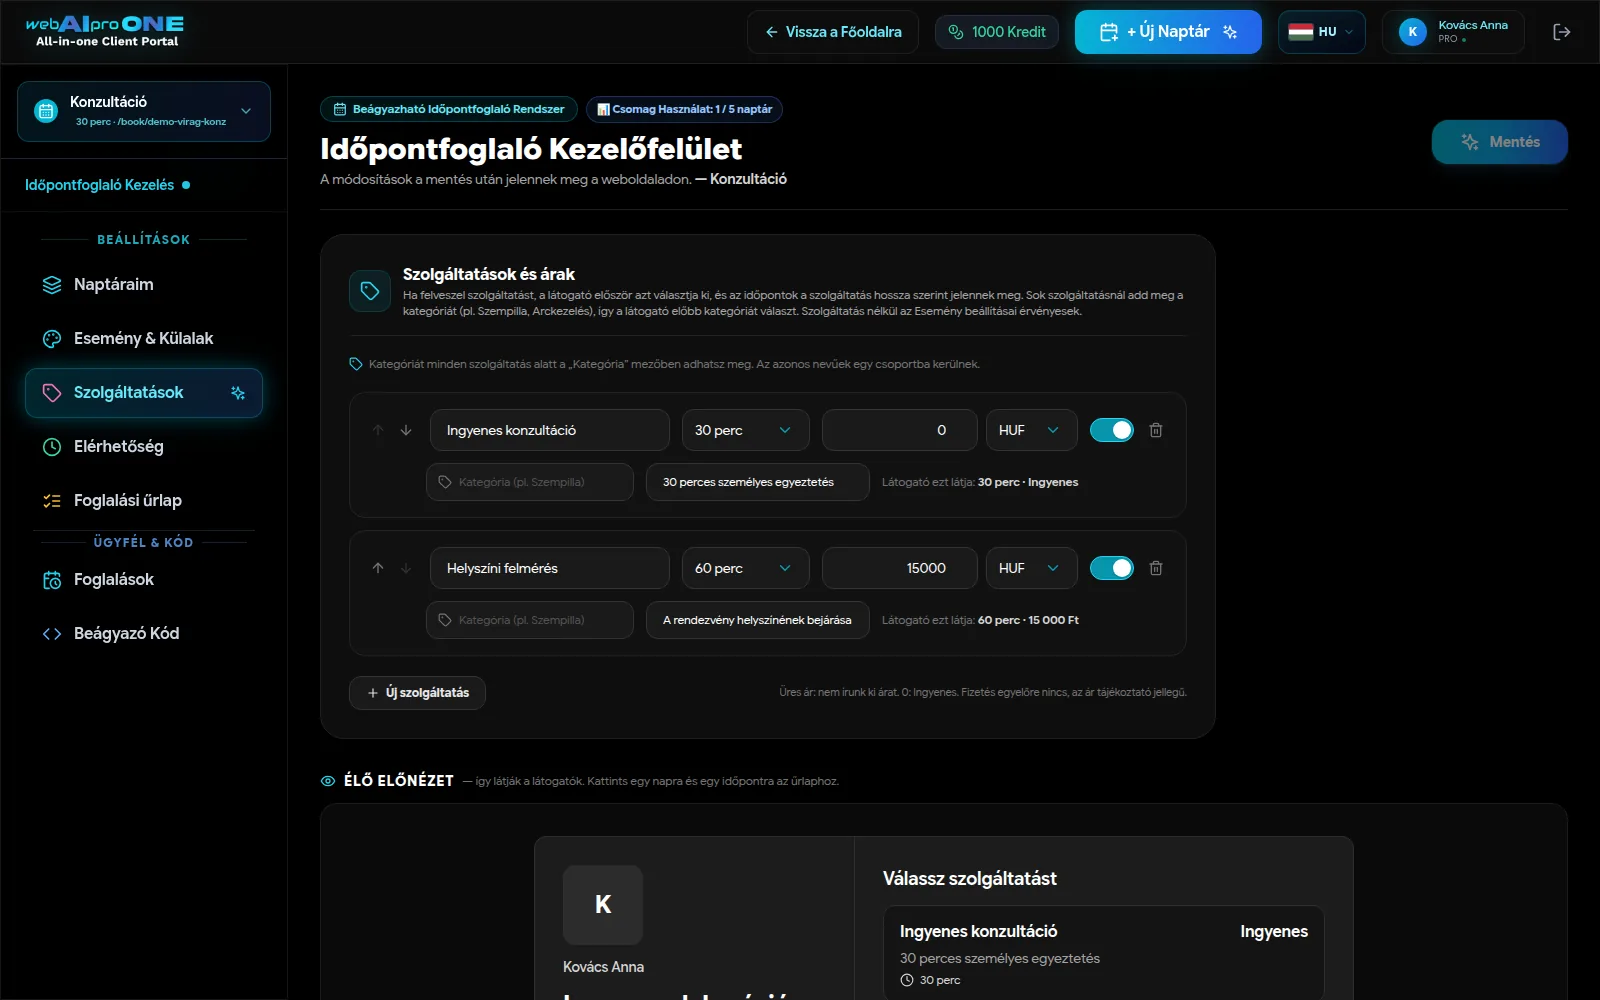Click the tag icon beside Szolgáltatások és árak

pyautogui.click(x=370, y=291)
